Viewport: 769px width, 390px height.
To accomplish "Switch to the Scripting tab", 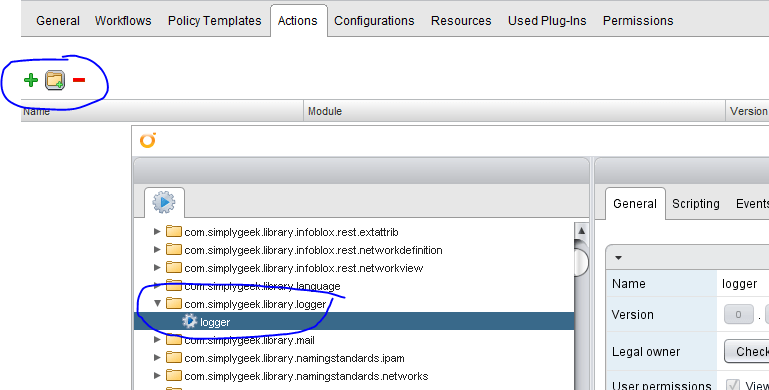I will click(695, 204).
